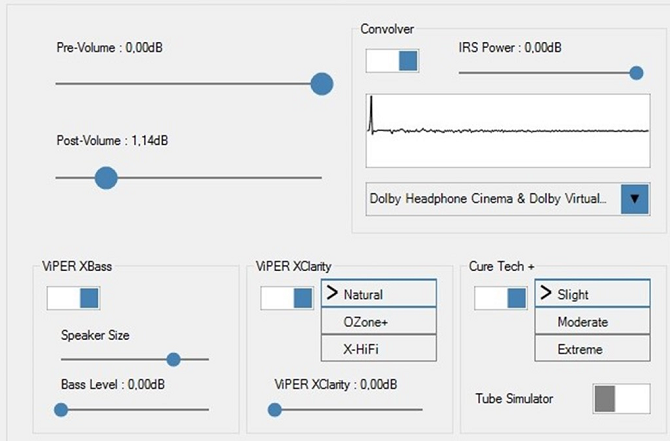The height and width of the screenshot is (441, 670).
Task: Toggle the Convolver switch
Action: 392,60
